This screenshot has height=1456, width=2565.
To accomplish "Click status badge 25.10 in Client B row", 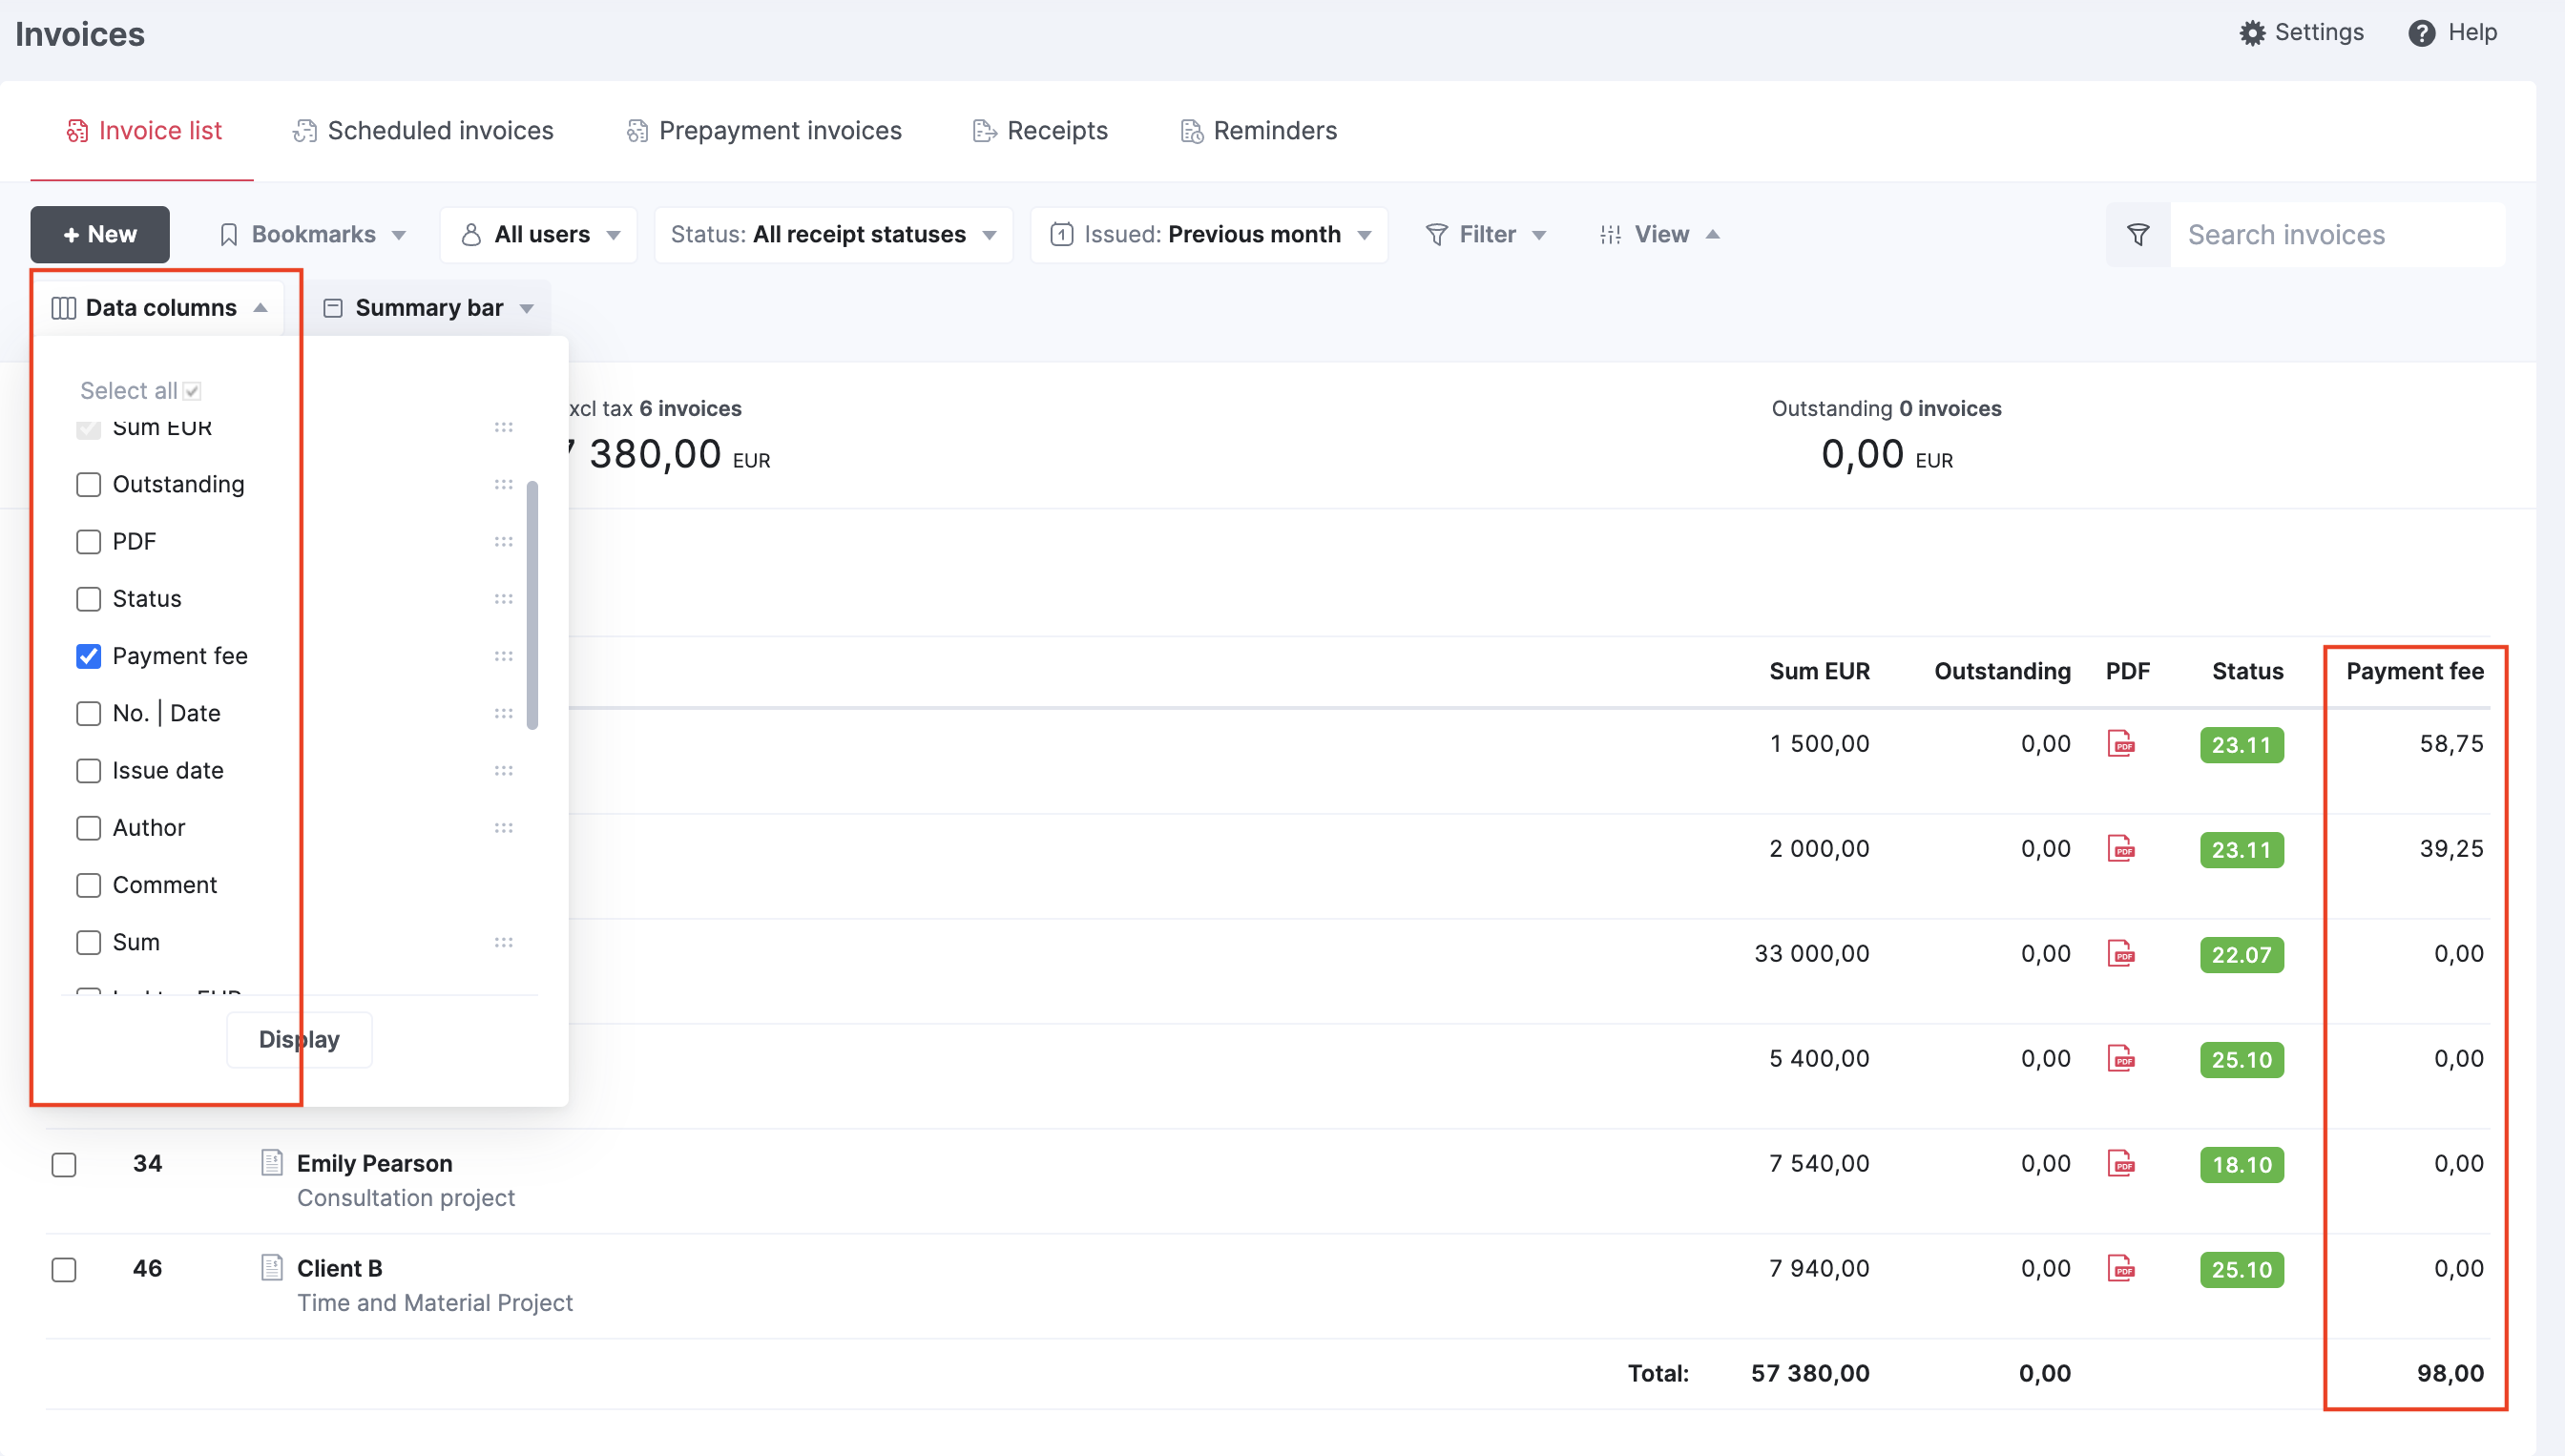I will pyautogui.click(x=2241, y=1270).
